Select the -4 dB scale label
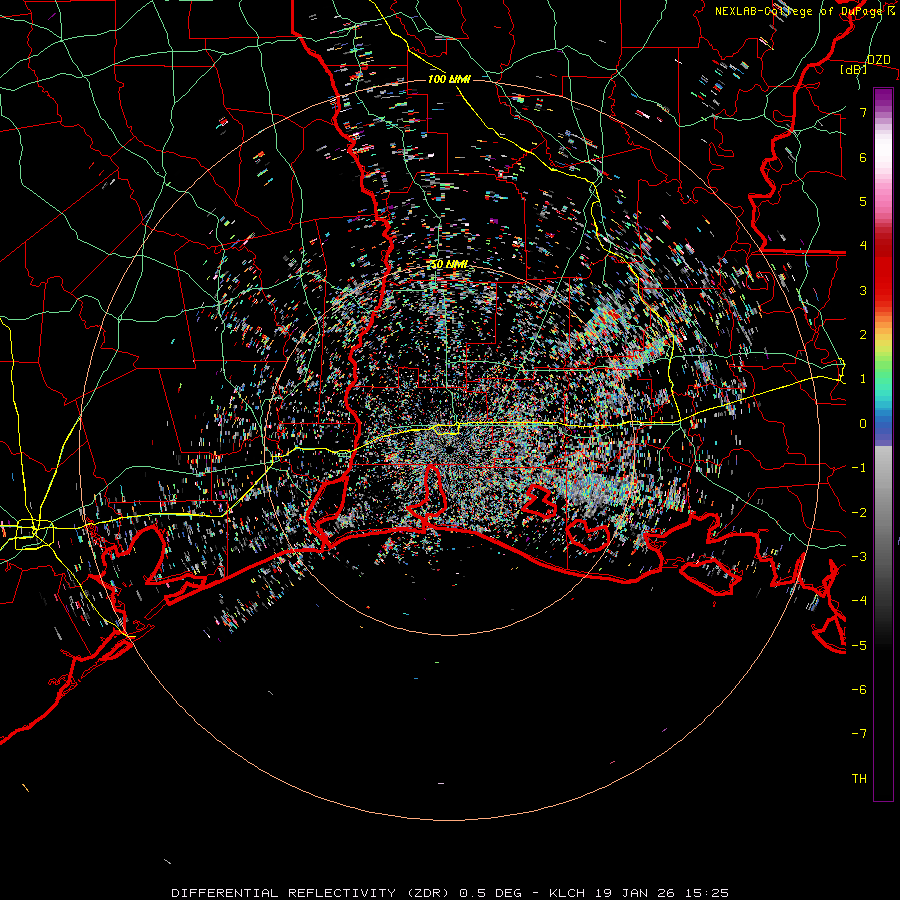The height and width of the screenshot is (900, 900). [859, 601]
